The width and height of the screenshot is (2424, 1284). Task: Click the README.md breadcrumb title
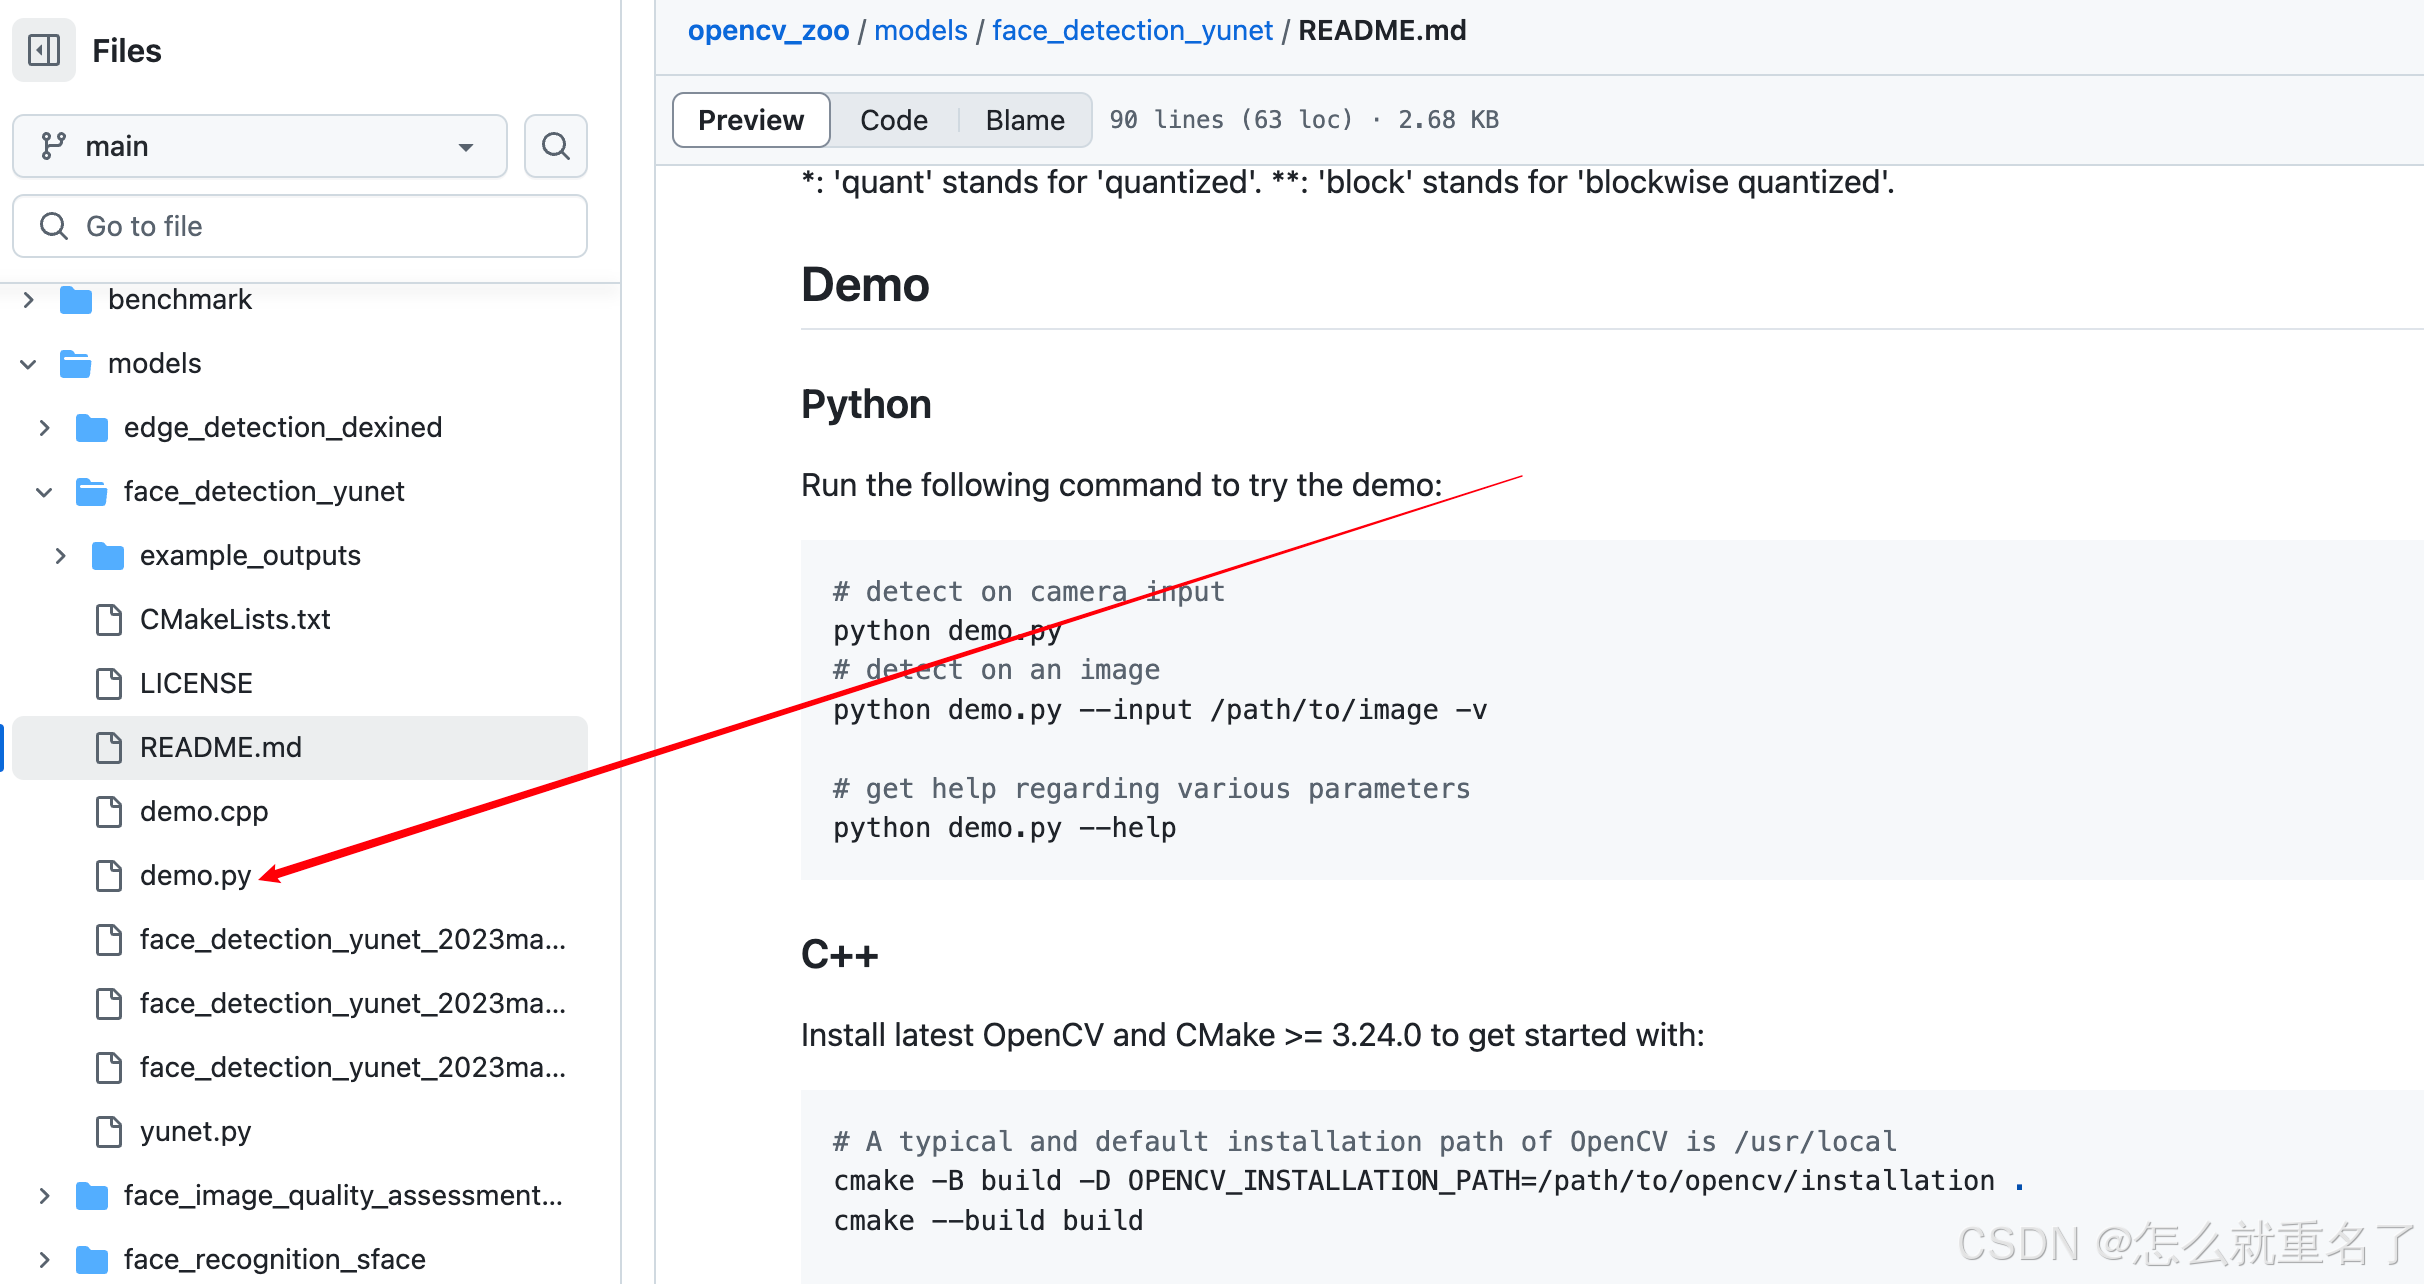(1382, 31)
